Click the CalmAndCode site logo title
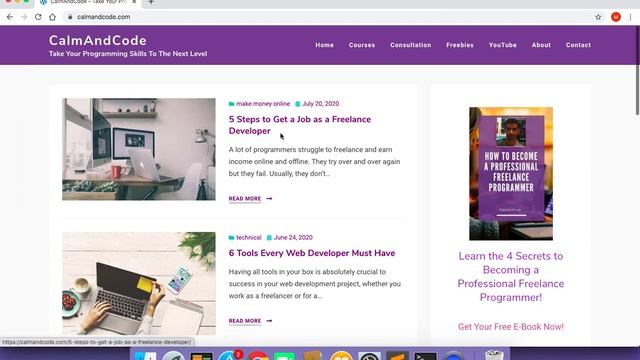This screenshot has height=360, width=640. pos(98,40)
